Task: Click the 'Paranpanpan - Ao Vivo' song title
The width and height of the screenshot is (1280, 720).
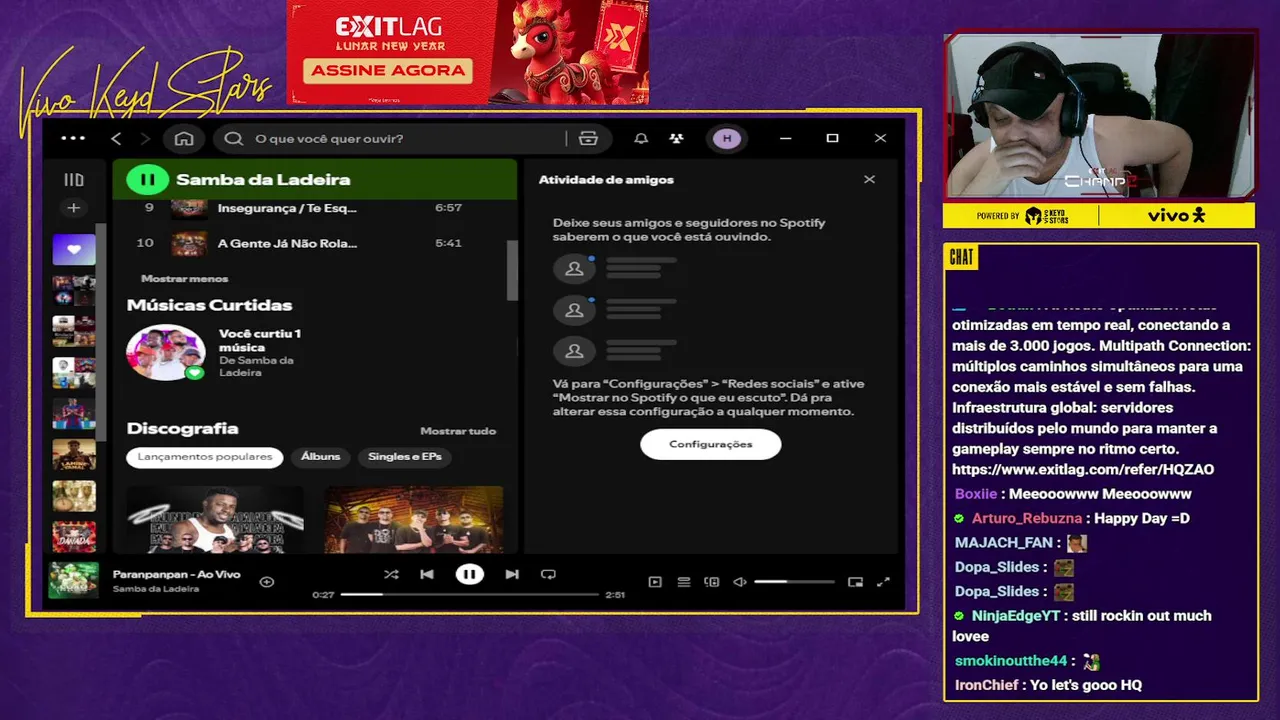Action: click(176, 574)
